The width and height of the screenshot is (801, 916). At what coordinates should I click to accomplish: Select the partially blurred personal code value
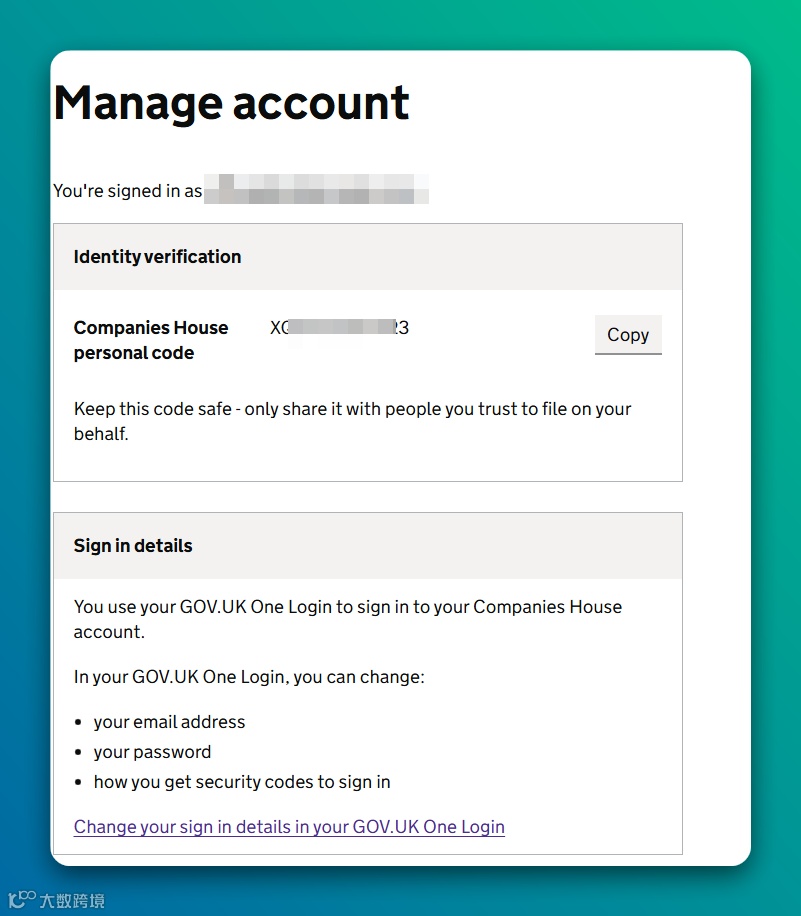[x=339, y=328]
